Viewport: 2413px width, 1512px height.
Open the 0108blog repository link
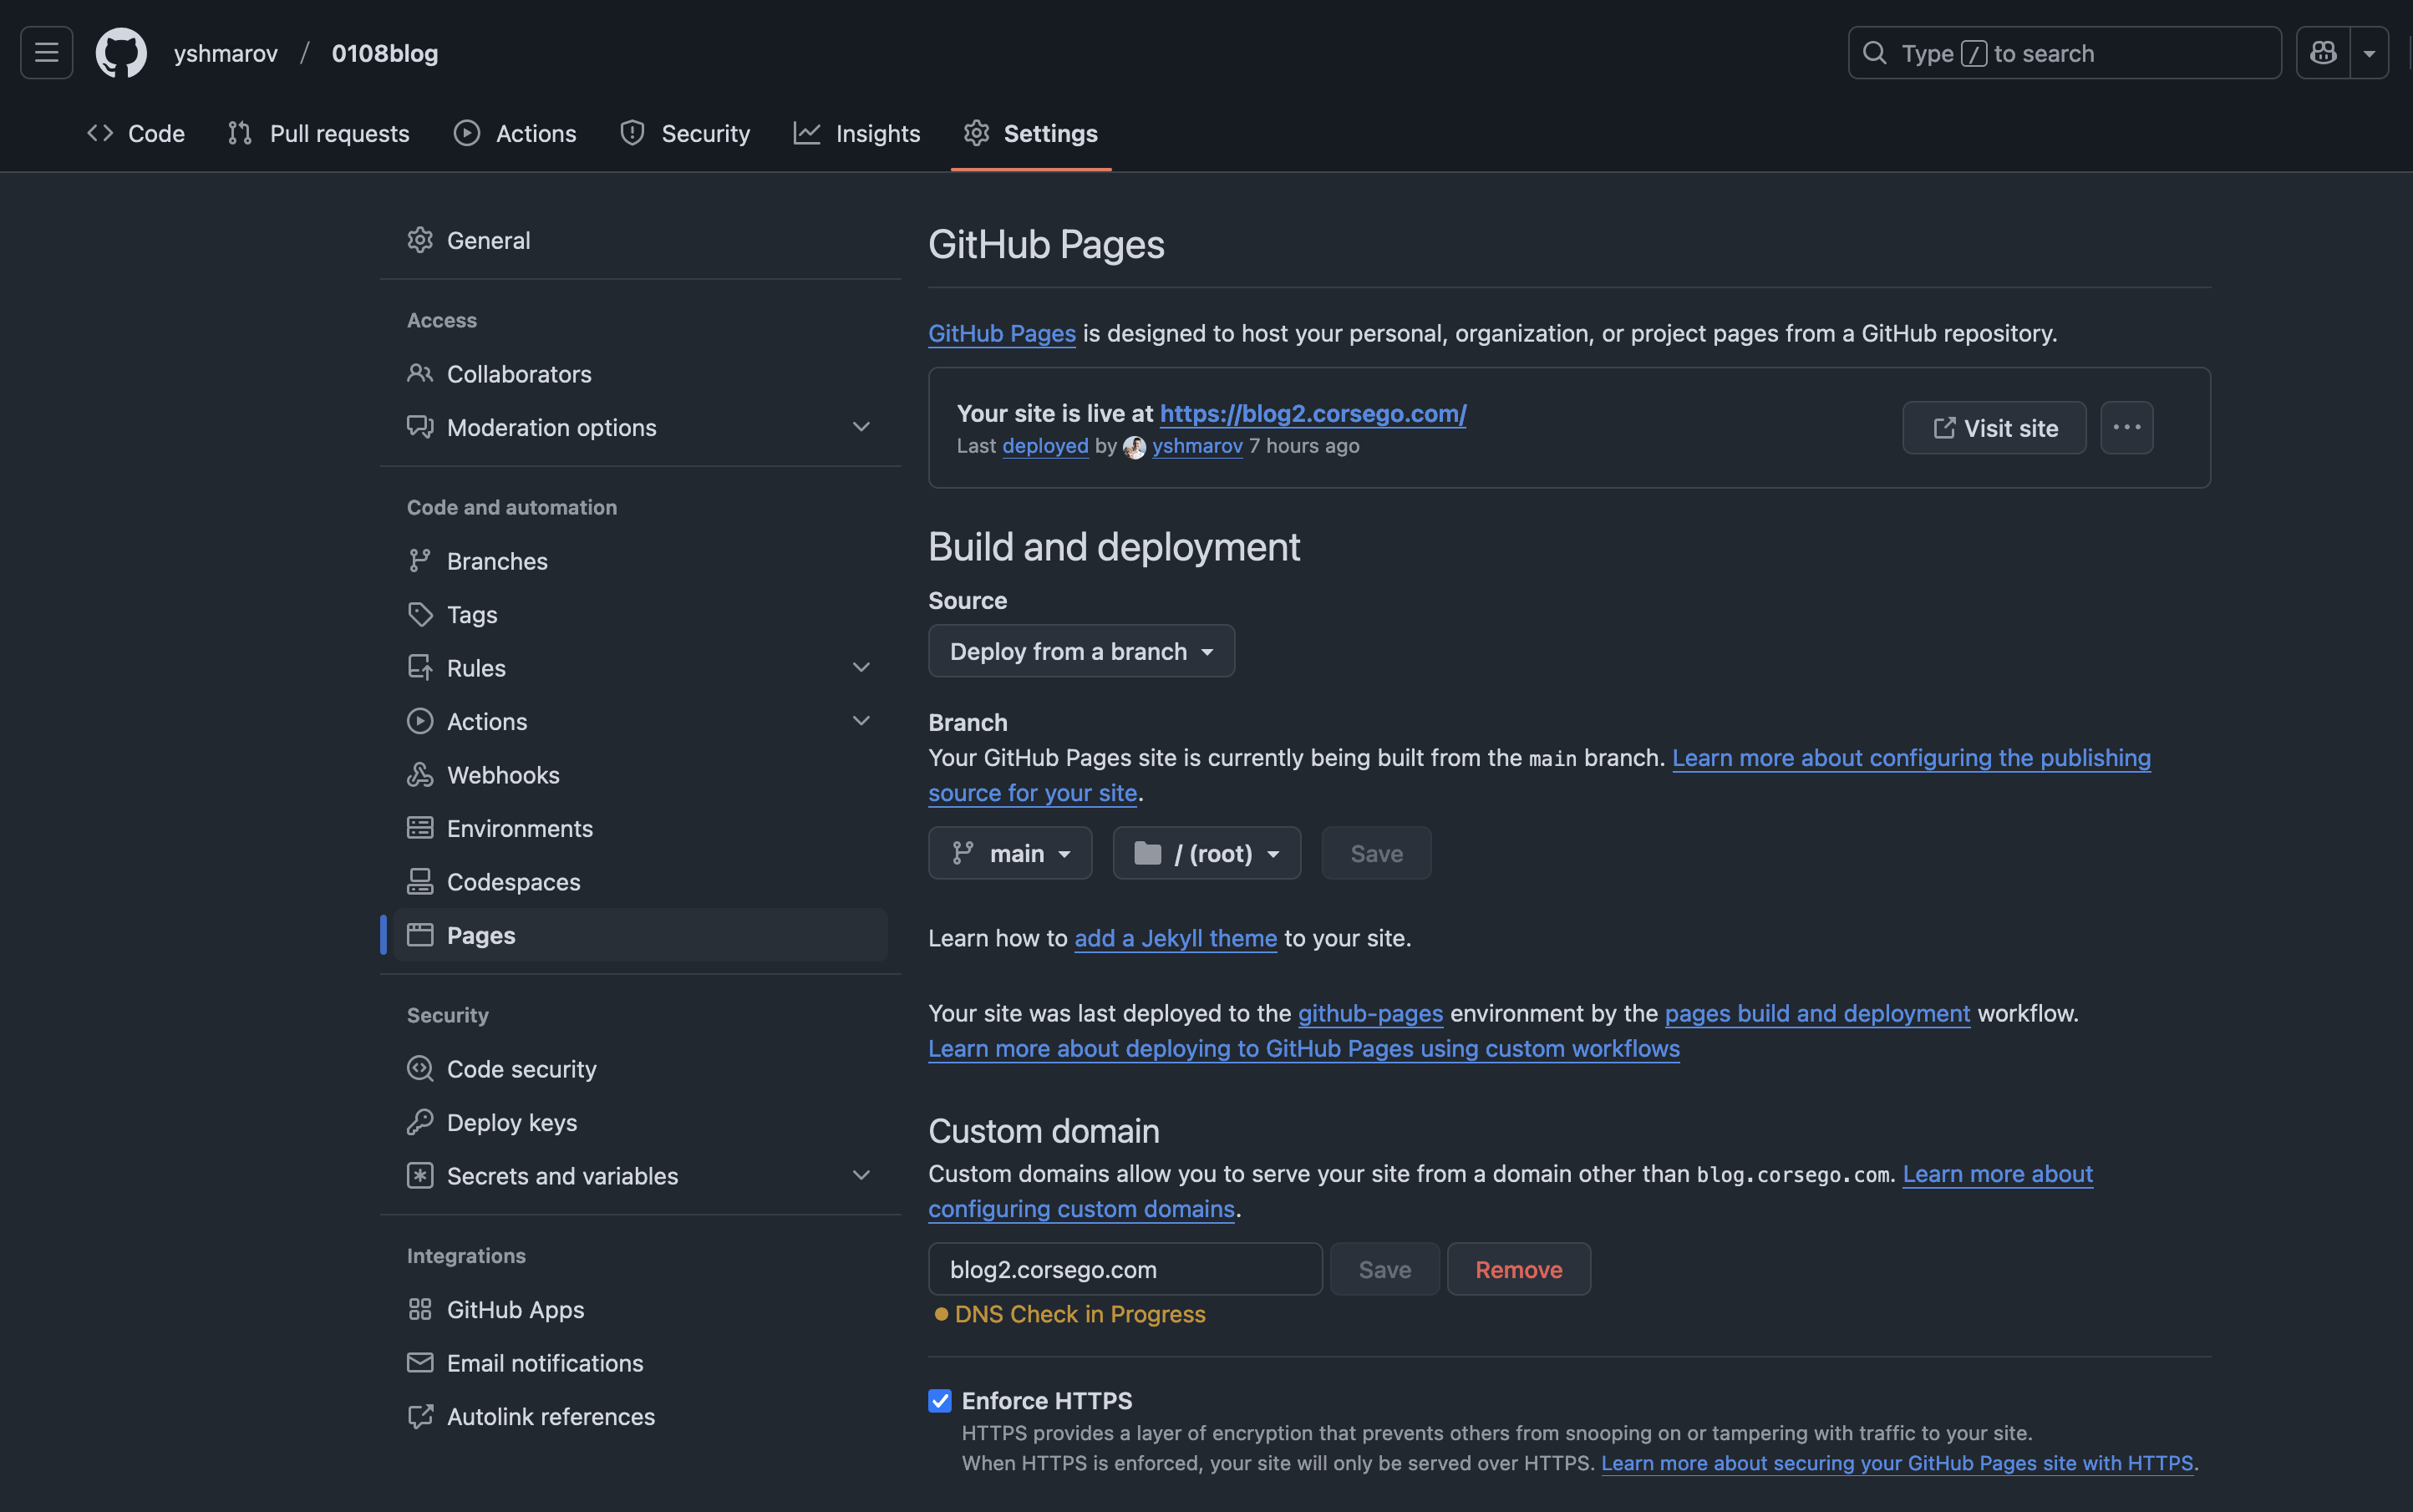385,53
